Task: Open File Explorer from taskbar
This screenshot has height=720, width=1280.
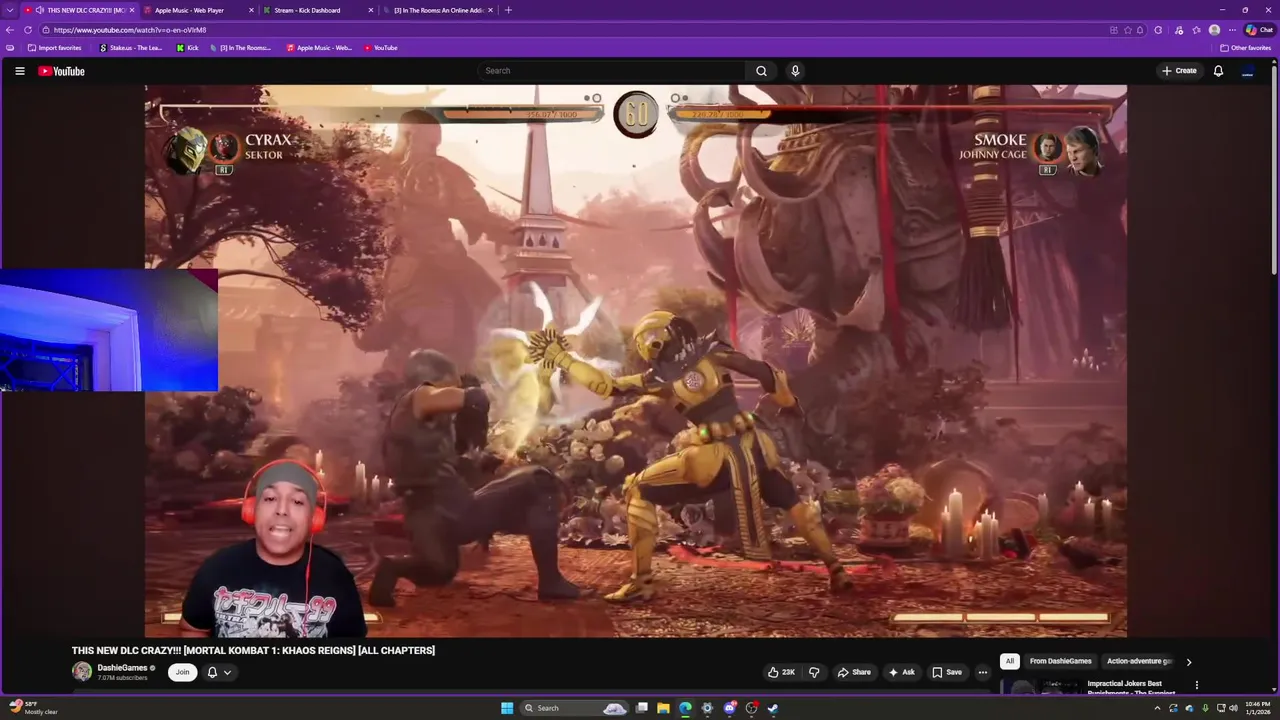Action: [x=663, y=708]
